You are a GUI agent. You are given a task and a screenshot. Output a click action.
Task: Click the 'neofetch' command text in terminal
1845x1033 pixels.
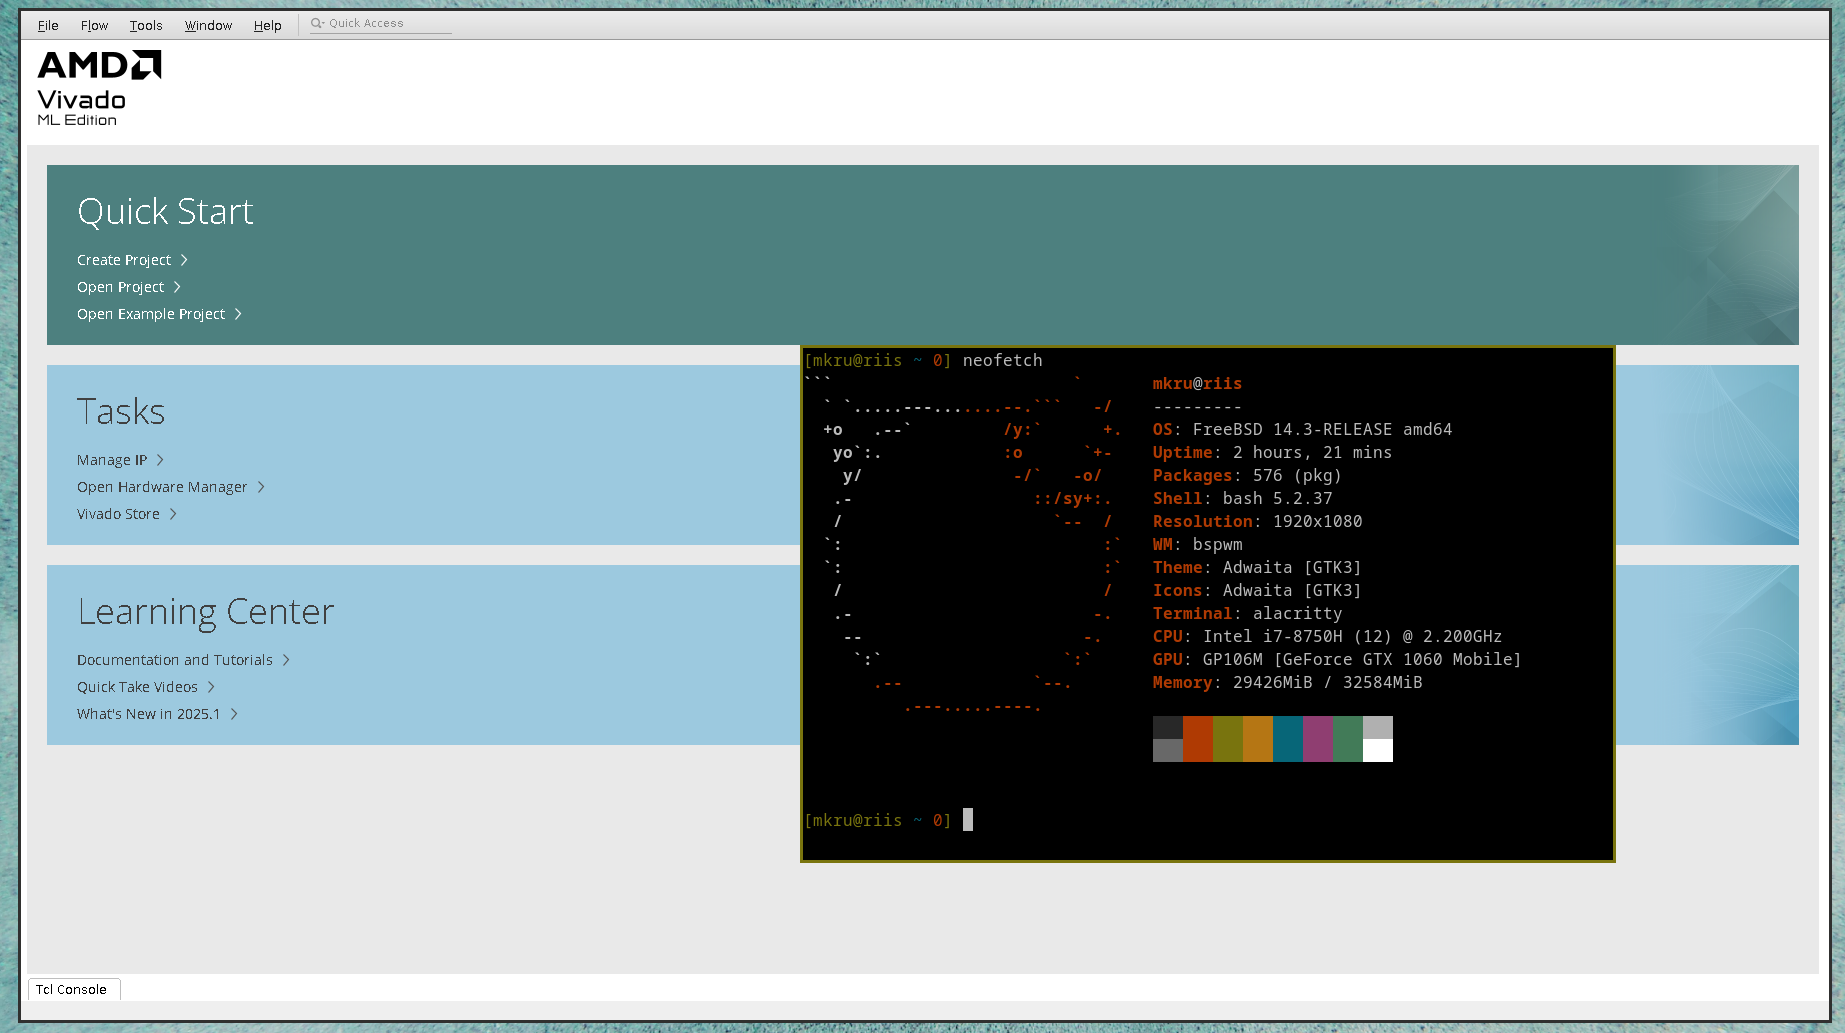[x=1002, y=360]
